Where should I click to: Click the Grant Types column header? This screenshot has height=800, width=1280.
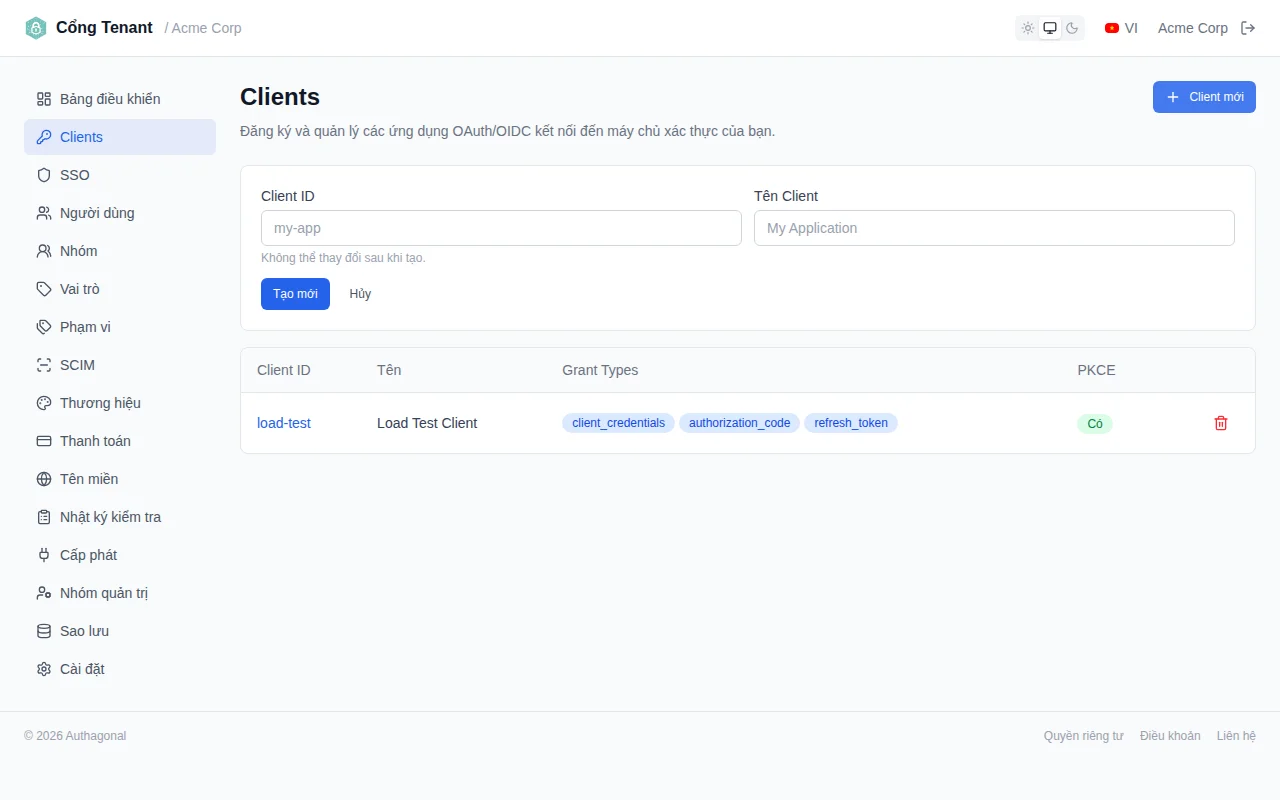coord(600,370)
